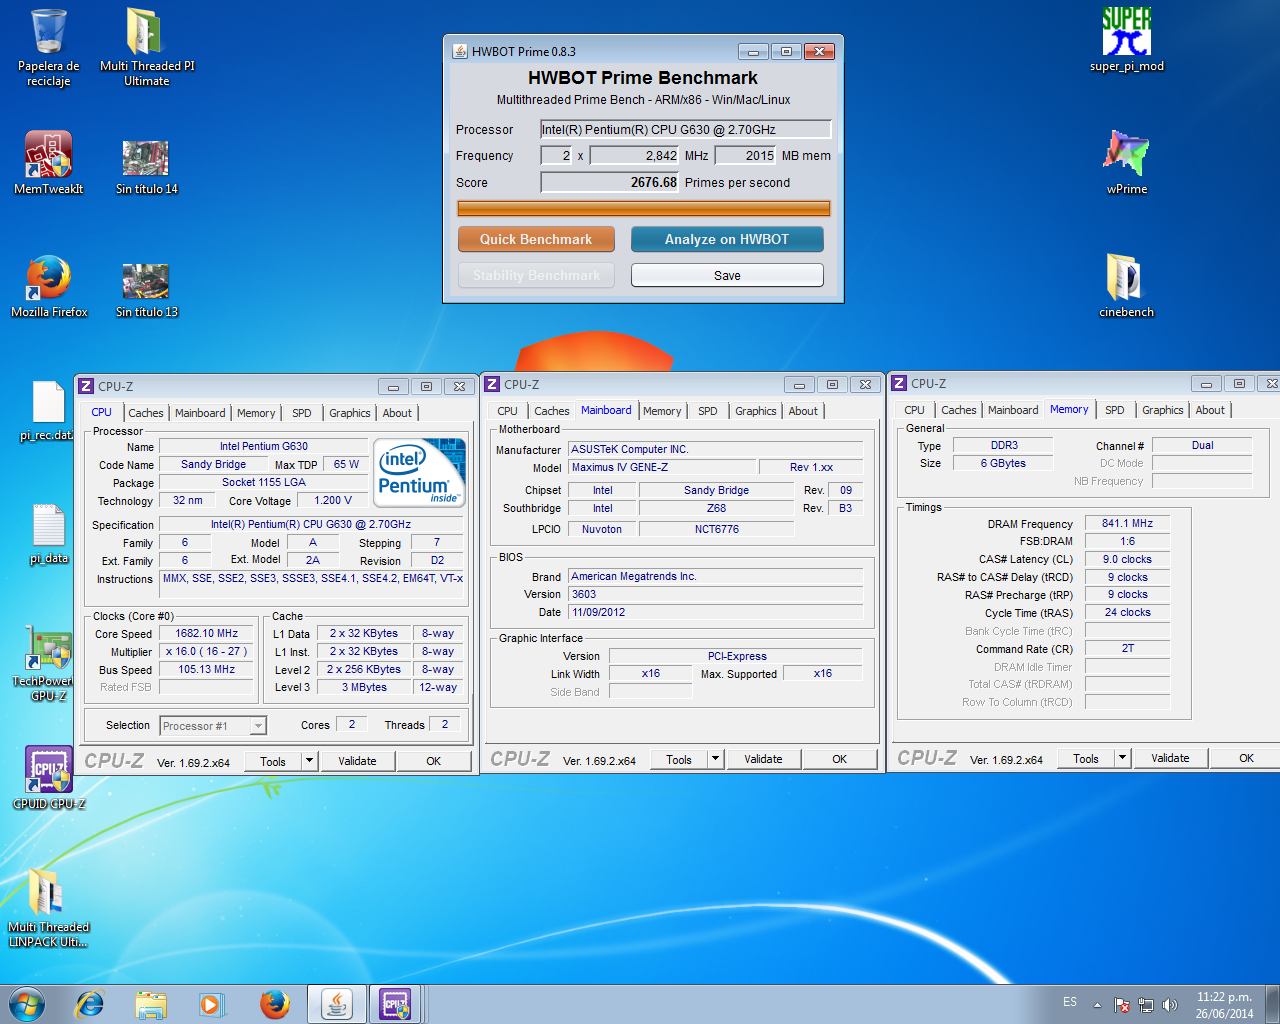Open the Action Center flag tray icon

1121,1005
